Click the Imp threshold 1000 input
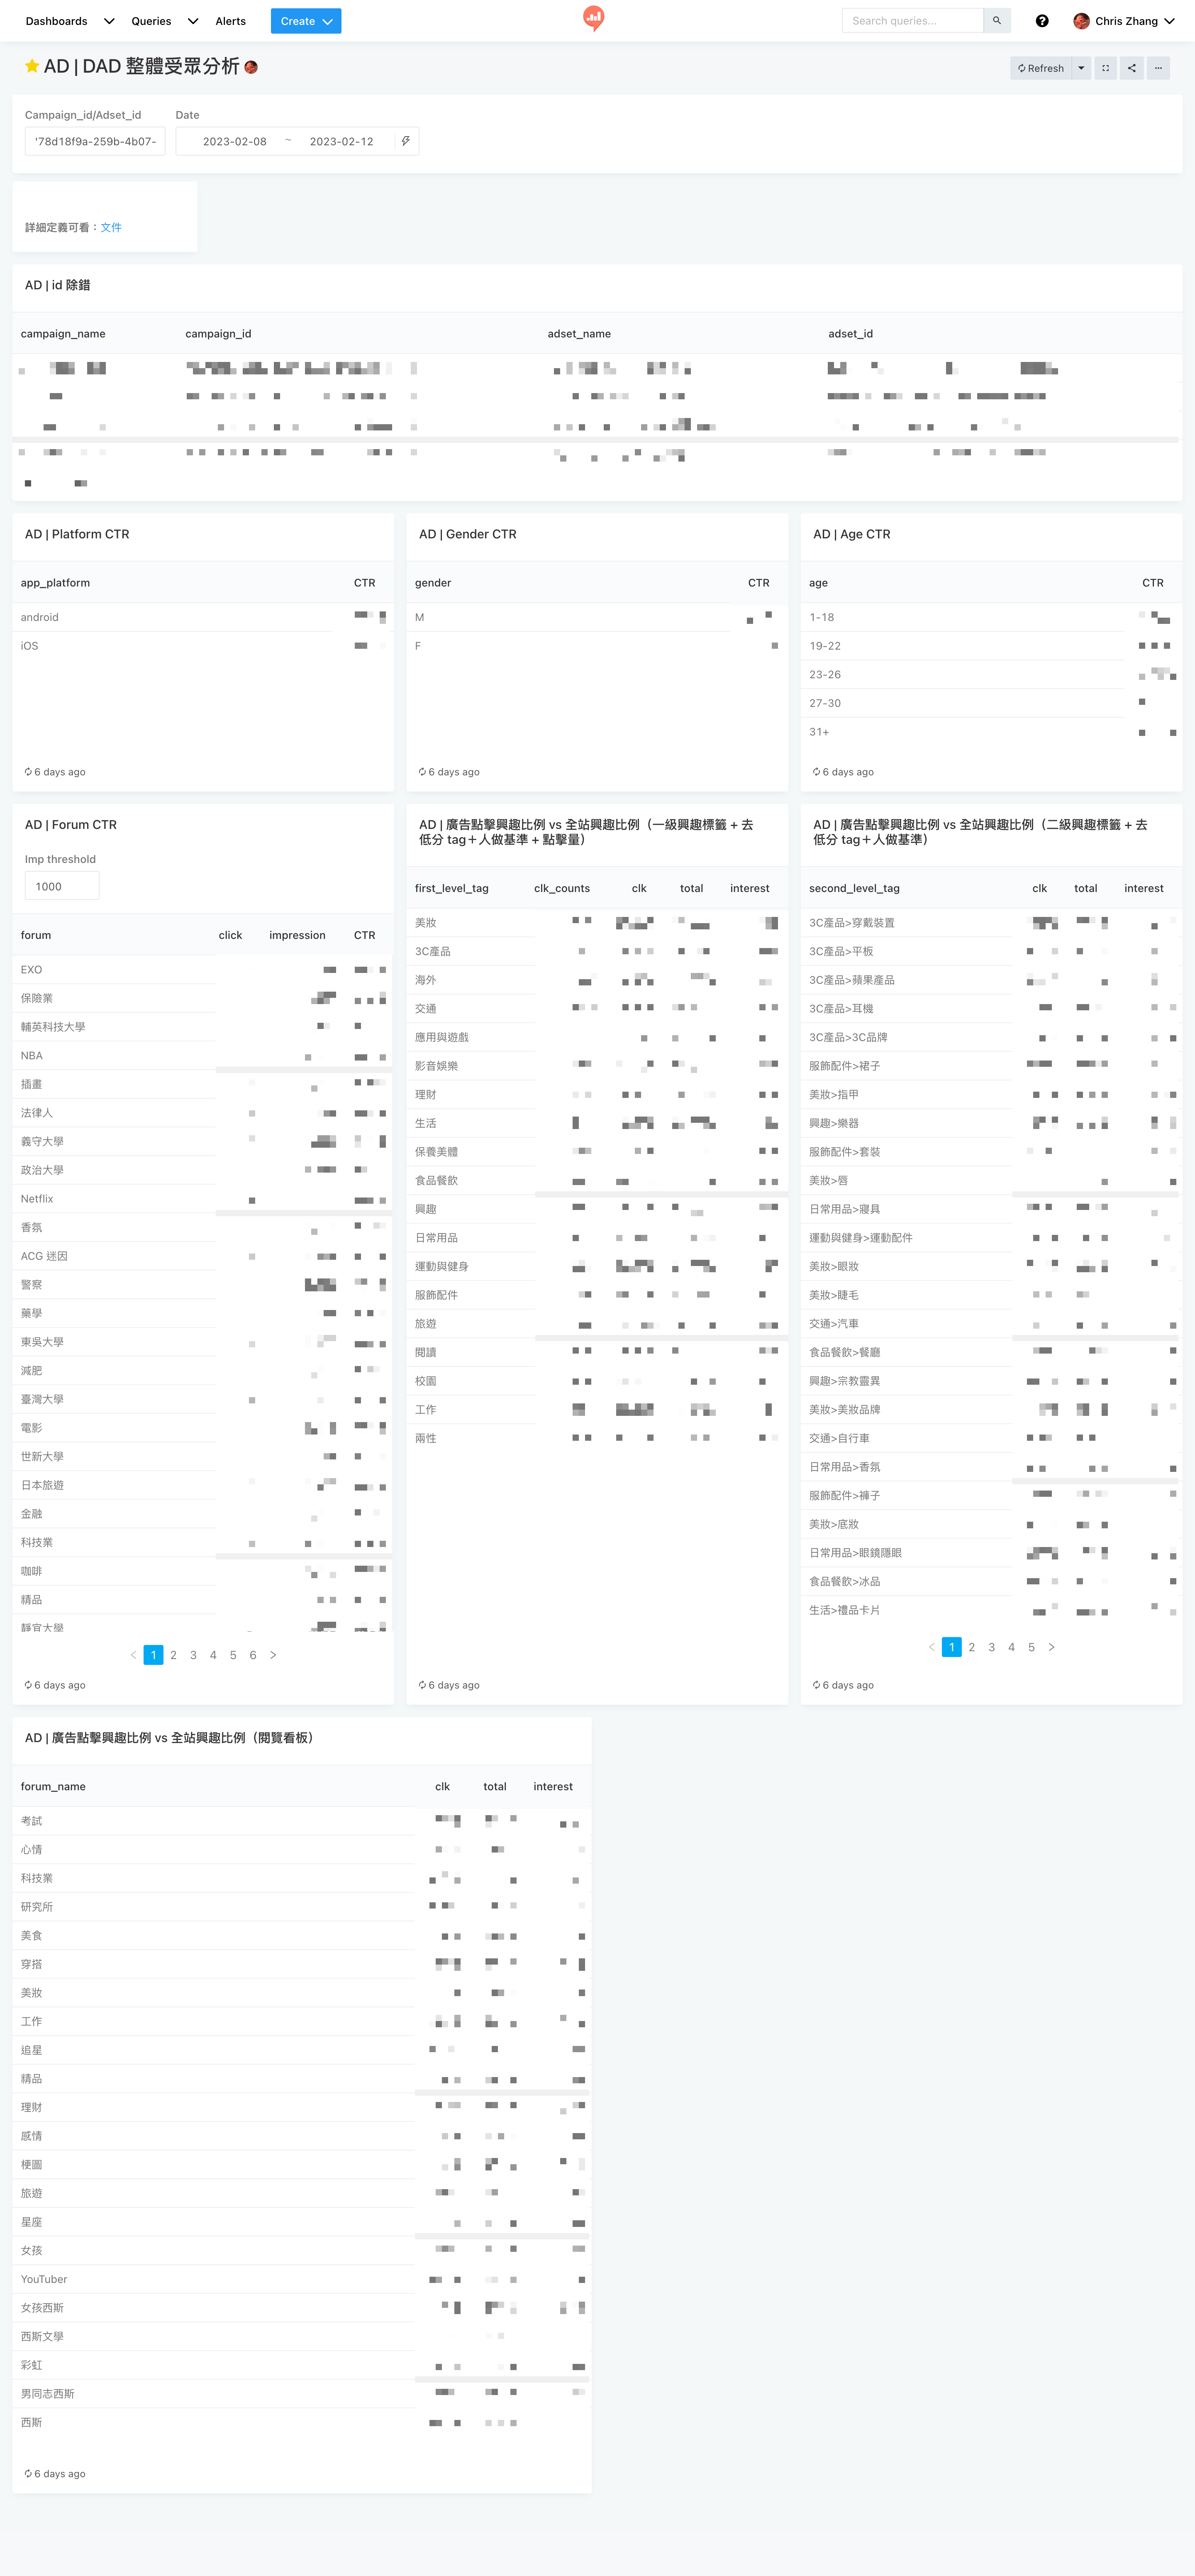The width and height of the screenshot is (1195, 2576). [62, 886]
